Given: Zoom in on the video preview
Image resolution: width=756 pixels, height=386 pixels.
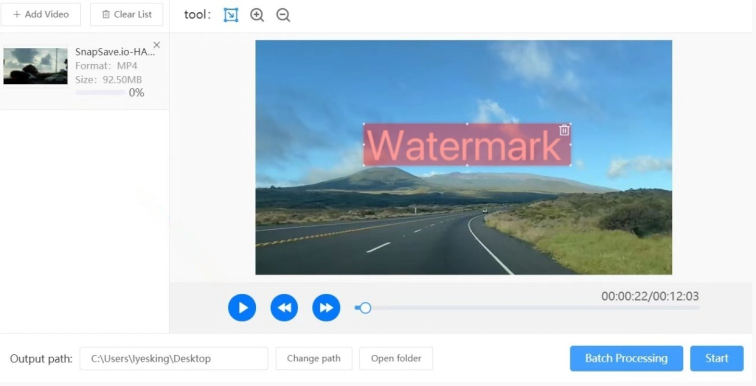Looking at the screenshot, I should [257, 15].
